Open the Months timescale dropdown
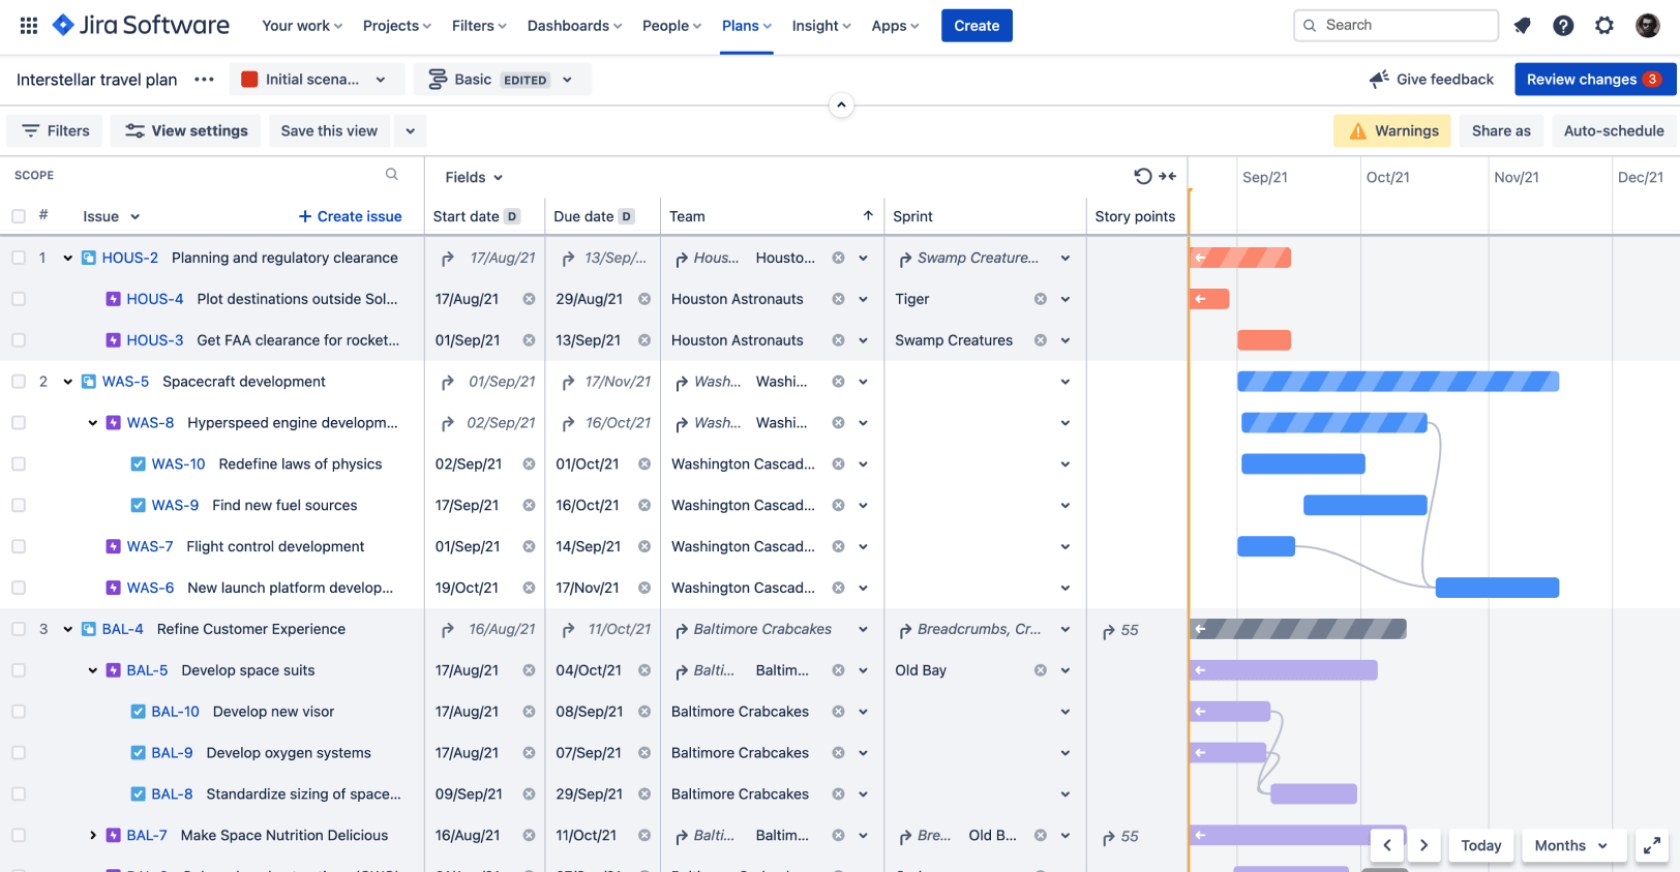 (x=1570, y=846)
